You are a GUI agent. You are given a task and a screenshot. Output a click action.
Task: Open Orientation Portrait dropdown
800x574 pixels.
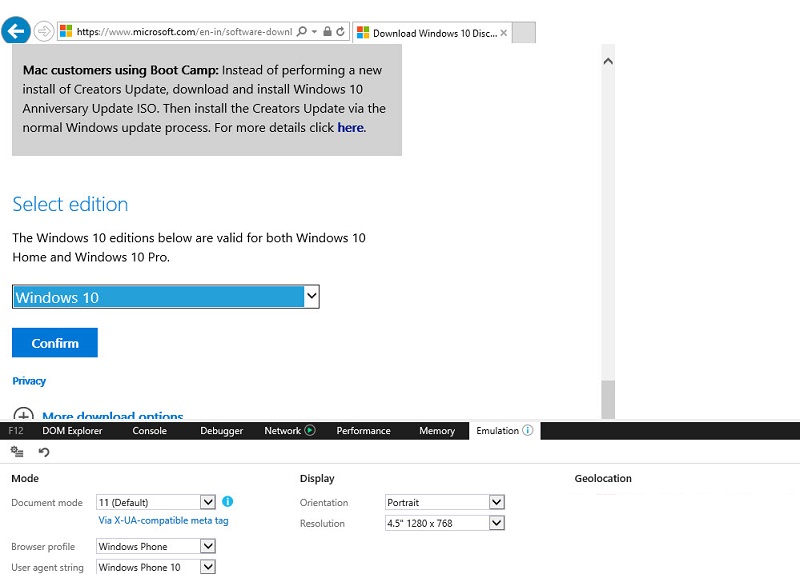(x=445, y=503)
